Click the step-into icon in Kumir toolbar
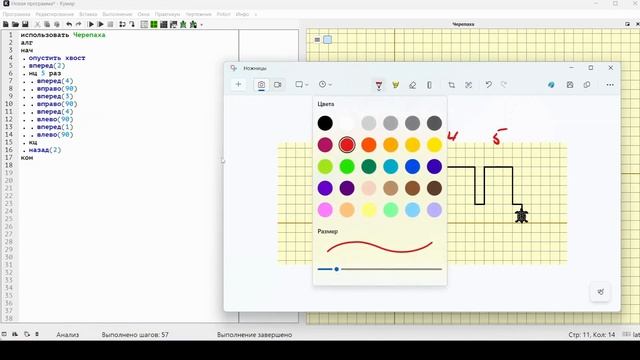The width and height of the screenshot is (640, 360). click(x=122, y=24)
